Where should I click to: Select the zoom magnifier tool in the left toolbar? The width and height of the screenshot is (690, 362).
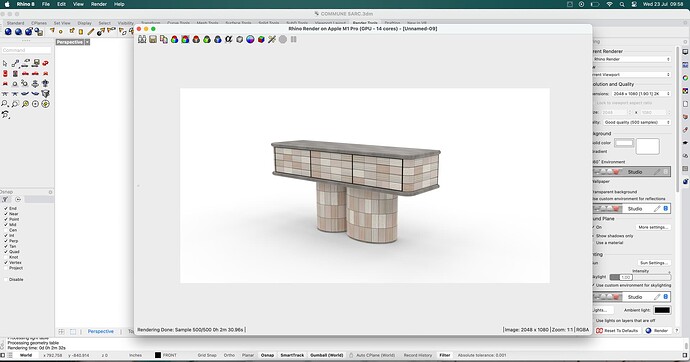click(5, 104)
